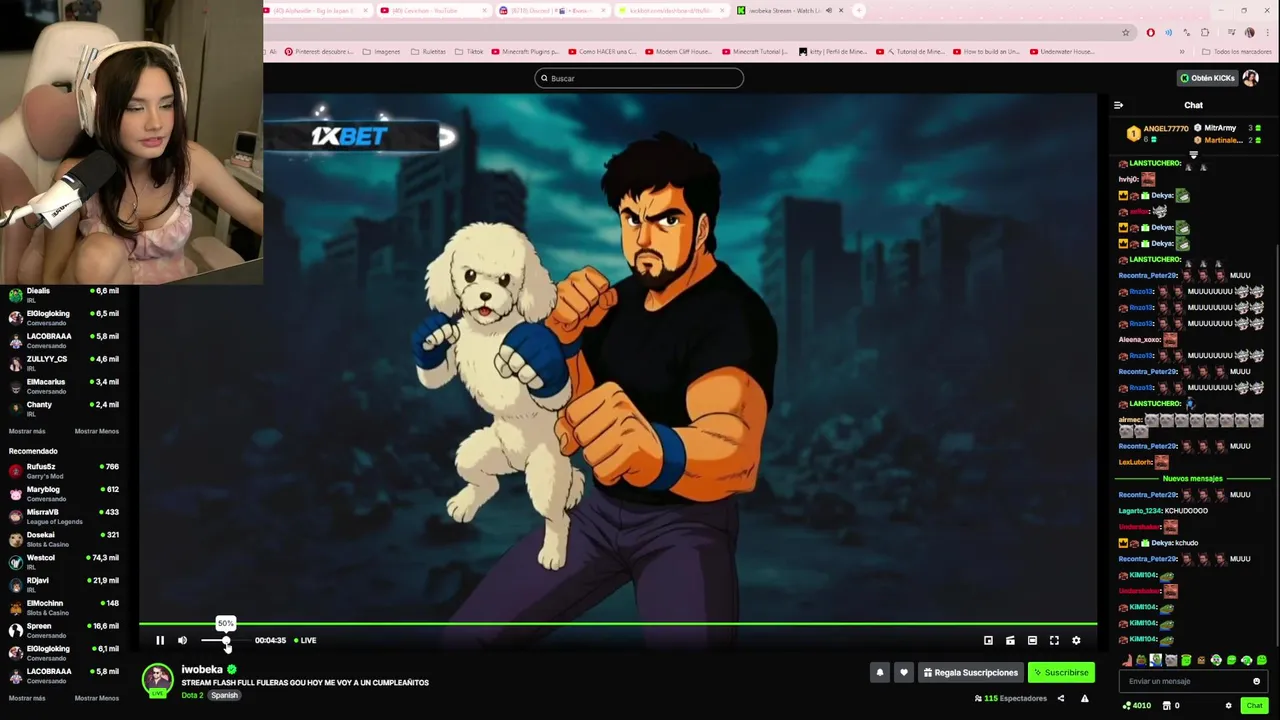Click the iwobeka streamer avatar
This screenshot has width=1280, height=720.
[x=157, y=680]
